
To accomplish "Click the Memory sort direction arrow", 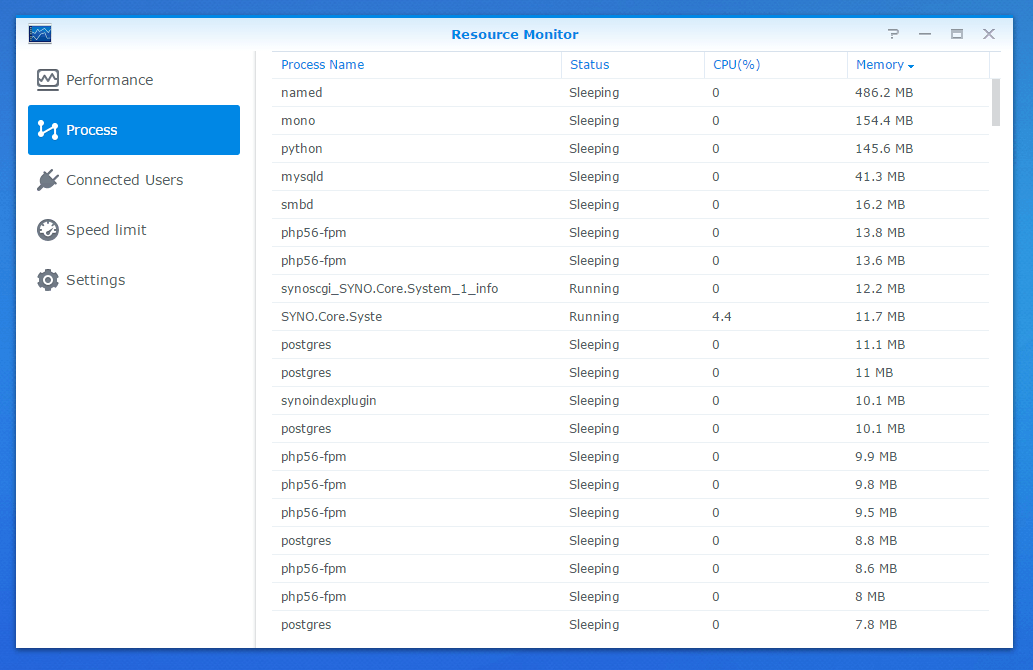I will tap(910, 66).
